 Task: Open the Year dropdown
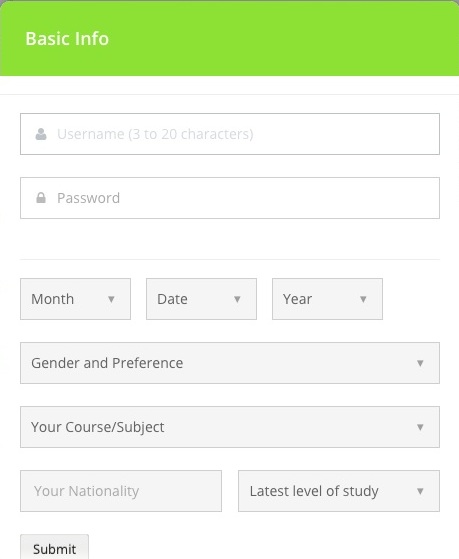pos(327,299)
